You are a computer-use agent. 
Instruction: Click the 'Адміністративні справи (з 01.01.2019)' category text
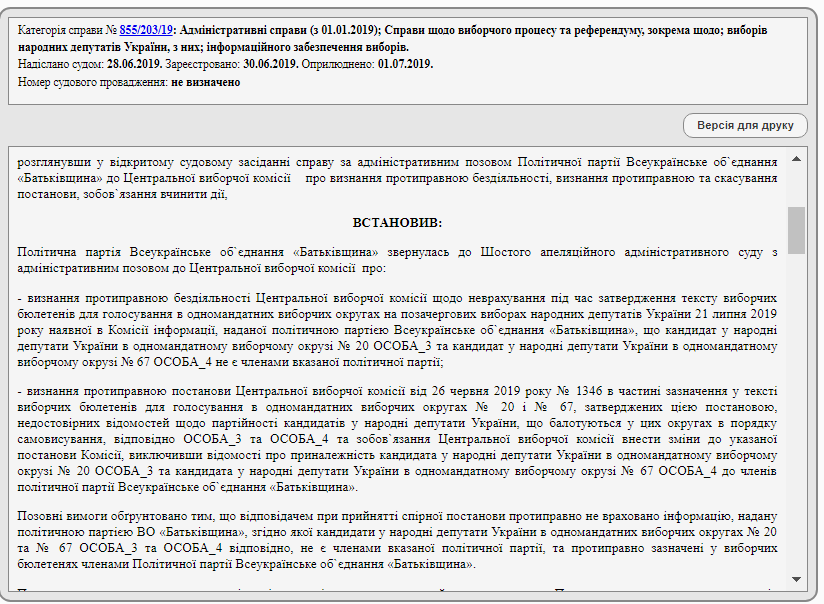coord(280,30)
